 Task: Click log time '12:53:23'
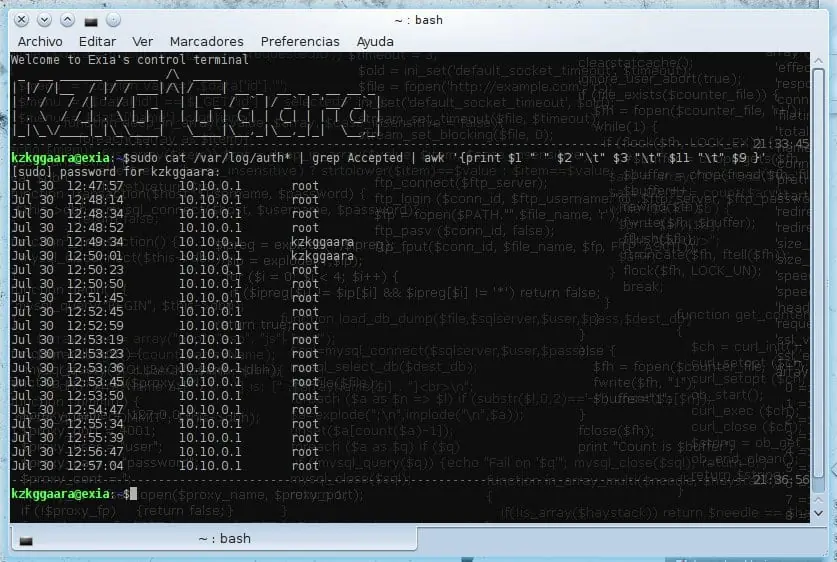pos(95,354)
